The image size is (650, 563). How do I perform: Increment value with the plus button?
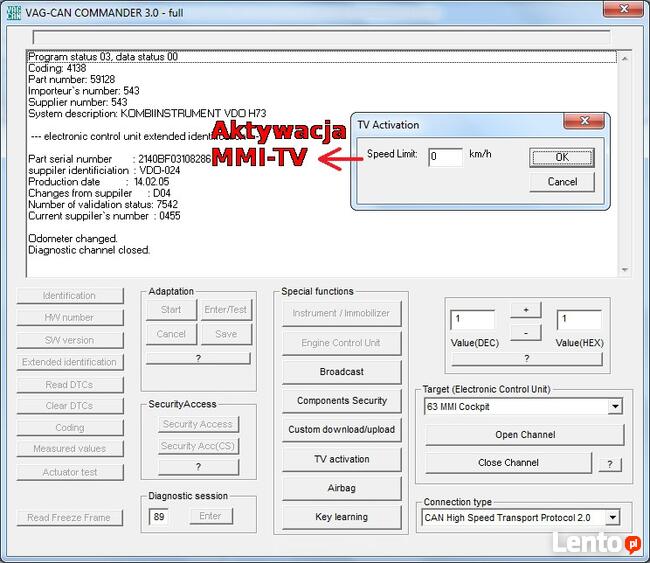[525, 310]
